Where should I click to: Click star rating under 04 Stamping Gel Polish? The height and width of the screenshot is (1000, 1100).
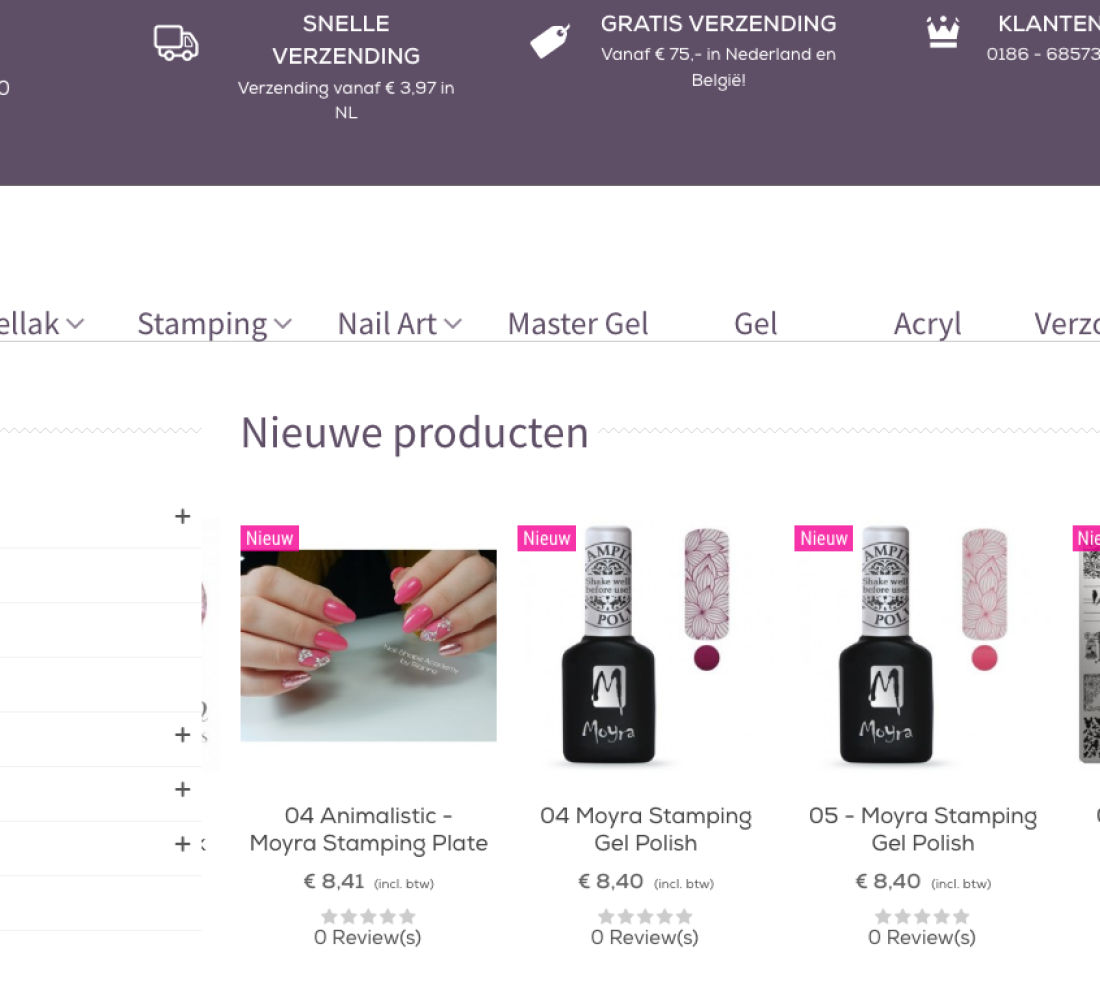(x=645, y=916)
